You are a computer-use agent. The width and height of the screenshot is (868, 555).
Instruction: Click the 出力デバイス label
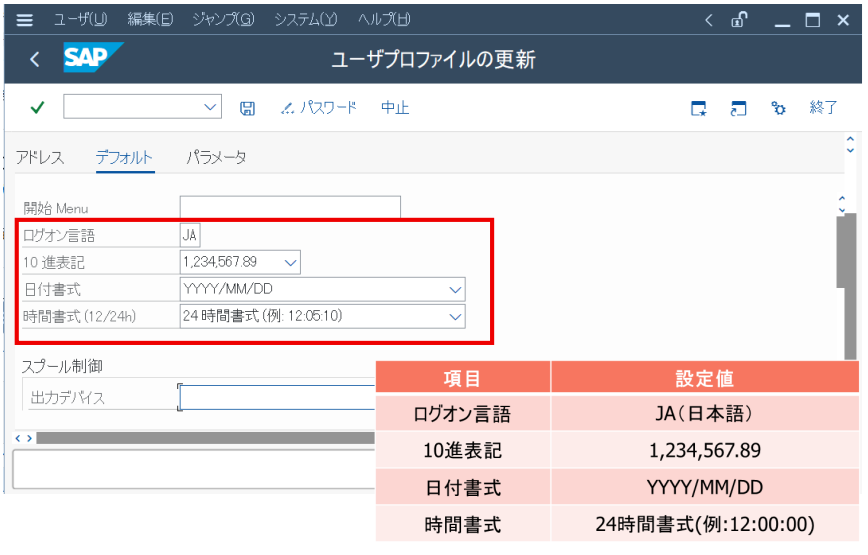[x=68, y=397]
